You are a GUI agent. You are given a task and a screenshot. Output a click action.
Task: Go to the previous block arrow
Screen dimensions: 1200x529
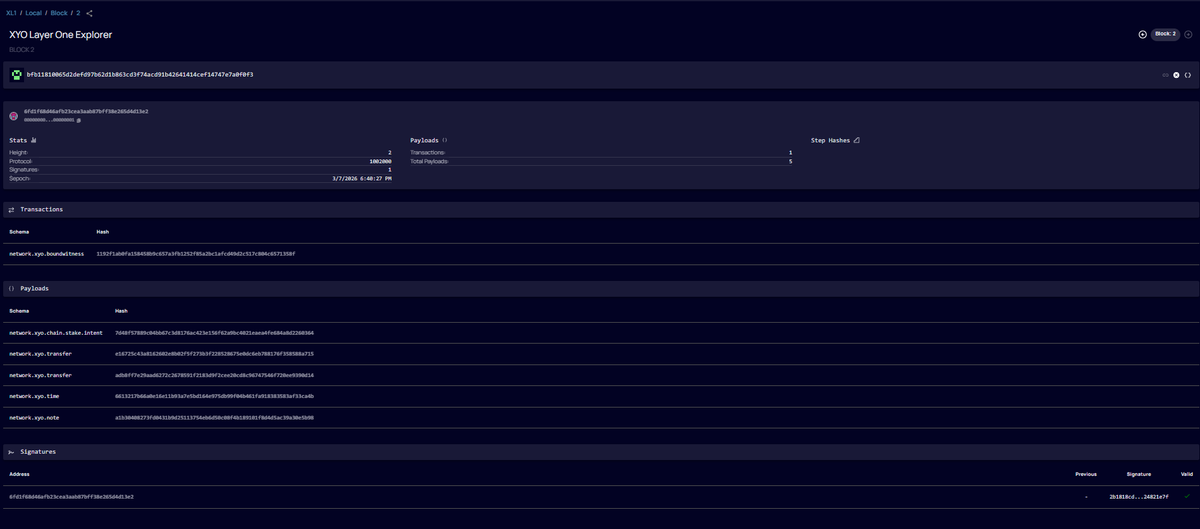tap(1143, 34)
